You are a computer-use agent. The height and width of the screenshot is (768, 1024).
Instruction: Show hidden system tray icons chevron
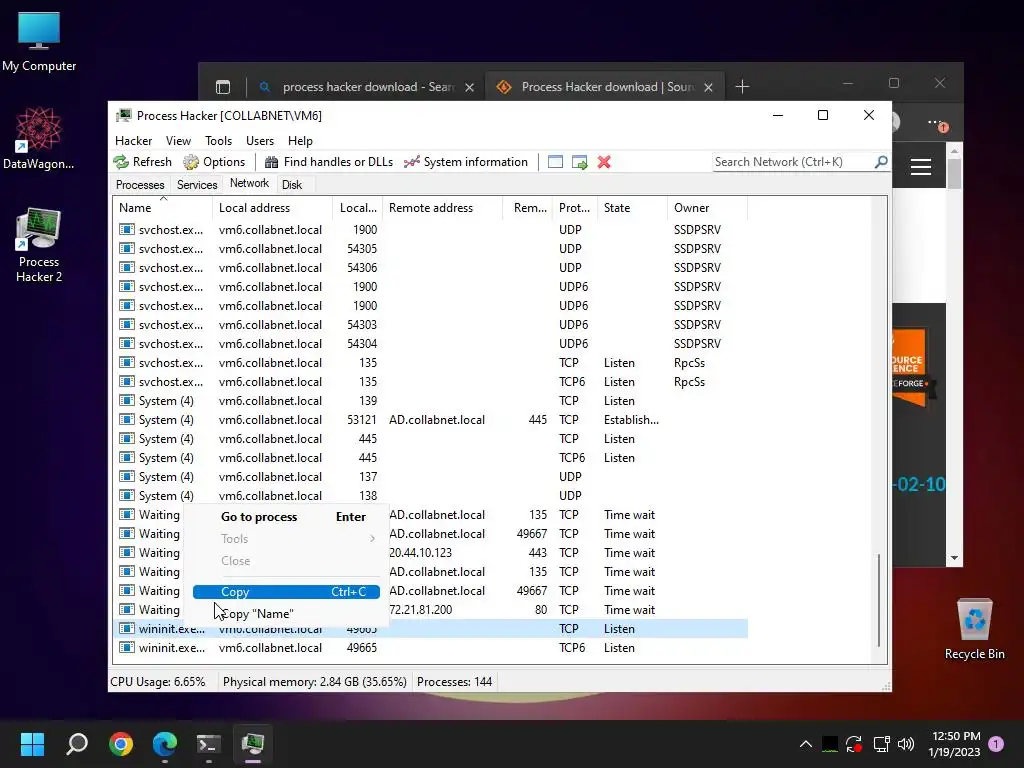pyautogui.click(x=805, y=744)
